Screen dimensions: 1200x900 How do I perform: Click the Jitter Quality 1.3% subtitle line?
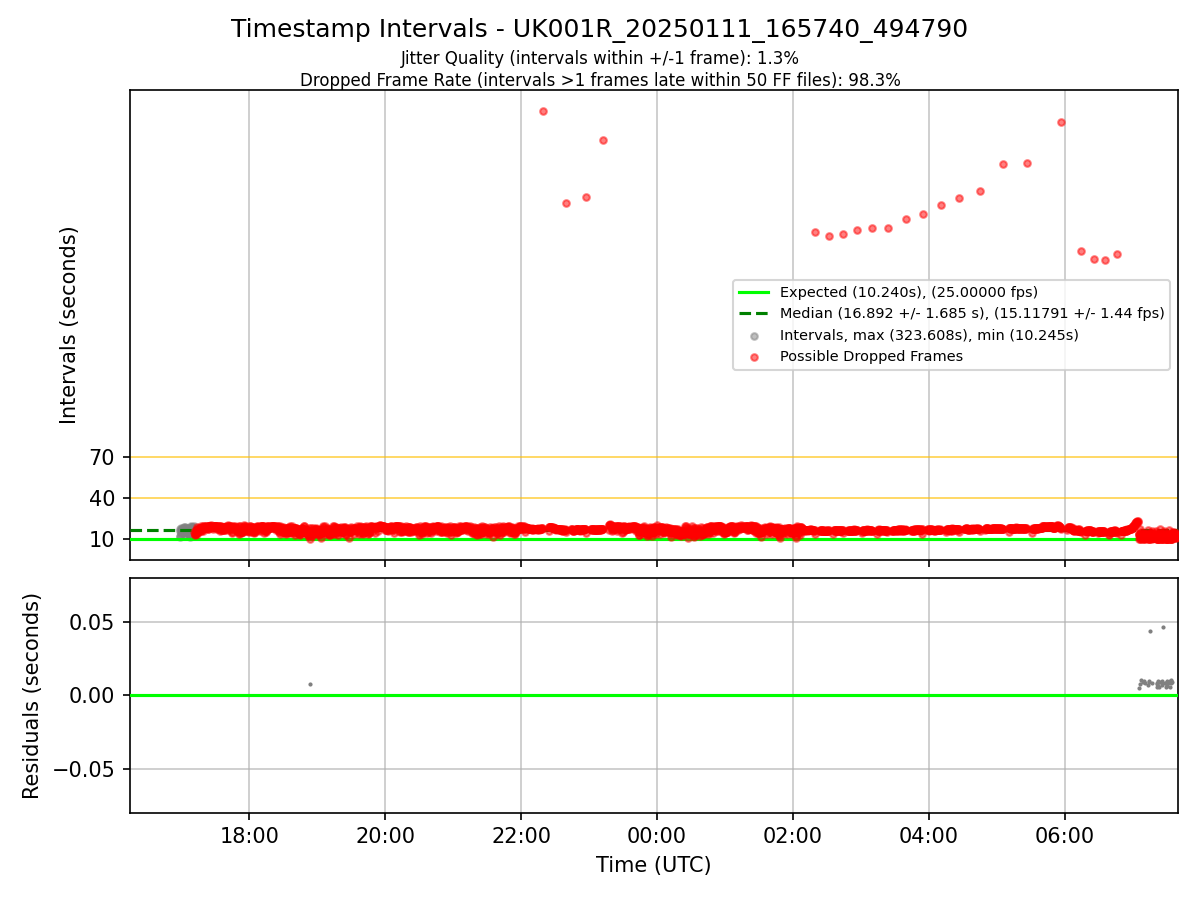coord(599,58)
